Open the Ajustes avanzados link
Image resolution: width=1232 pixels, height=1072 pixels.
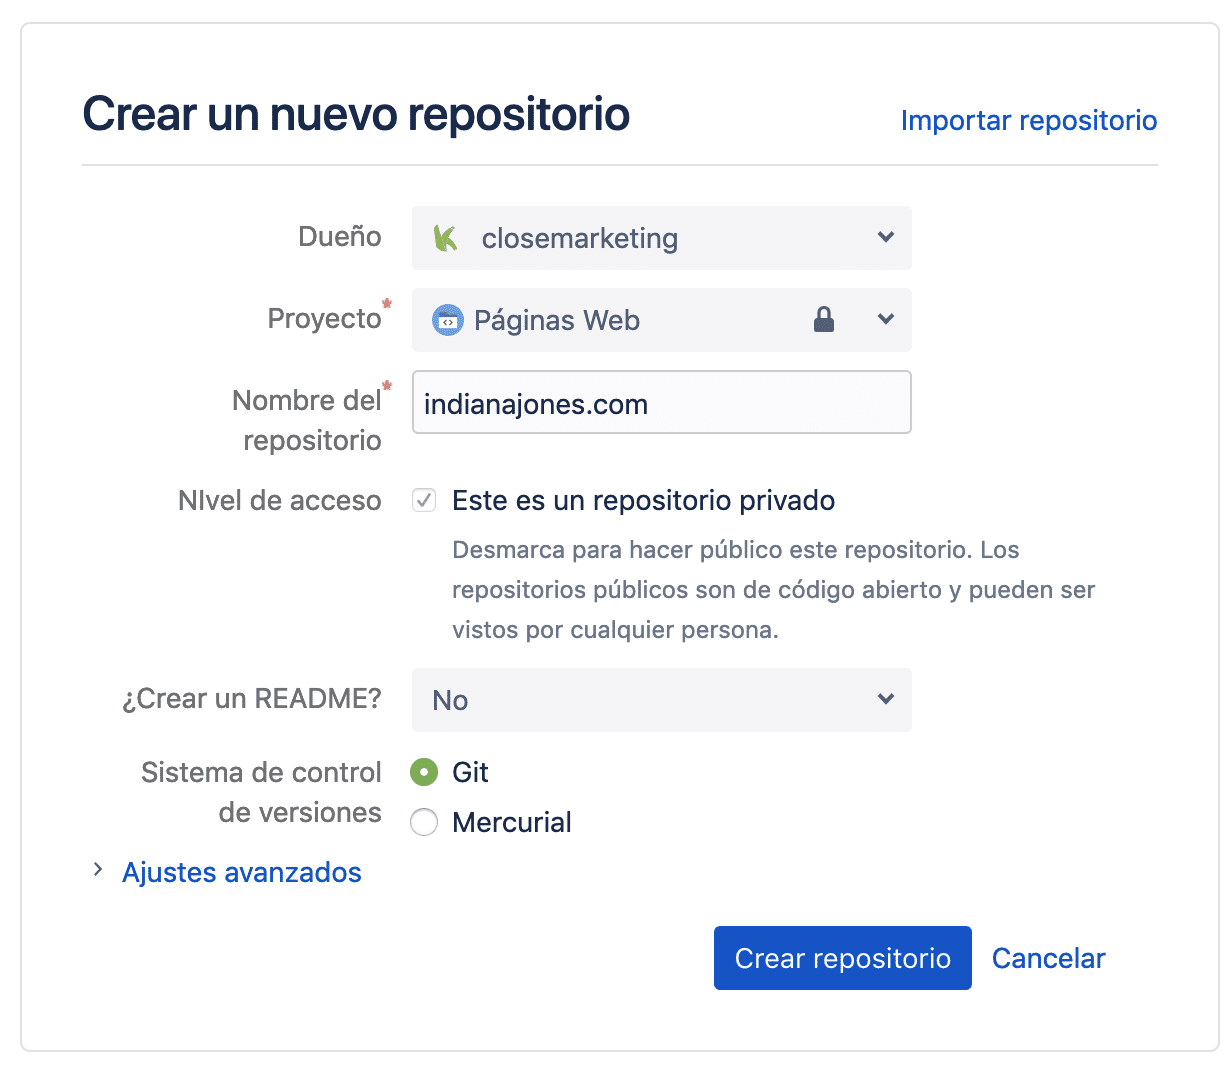(242, 872)
